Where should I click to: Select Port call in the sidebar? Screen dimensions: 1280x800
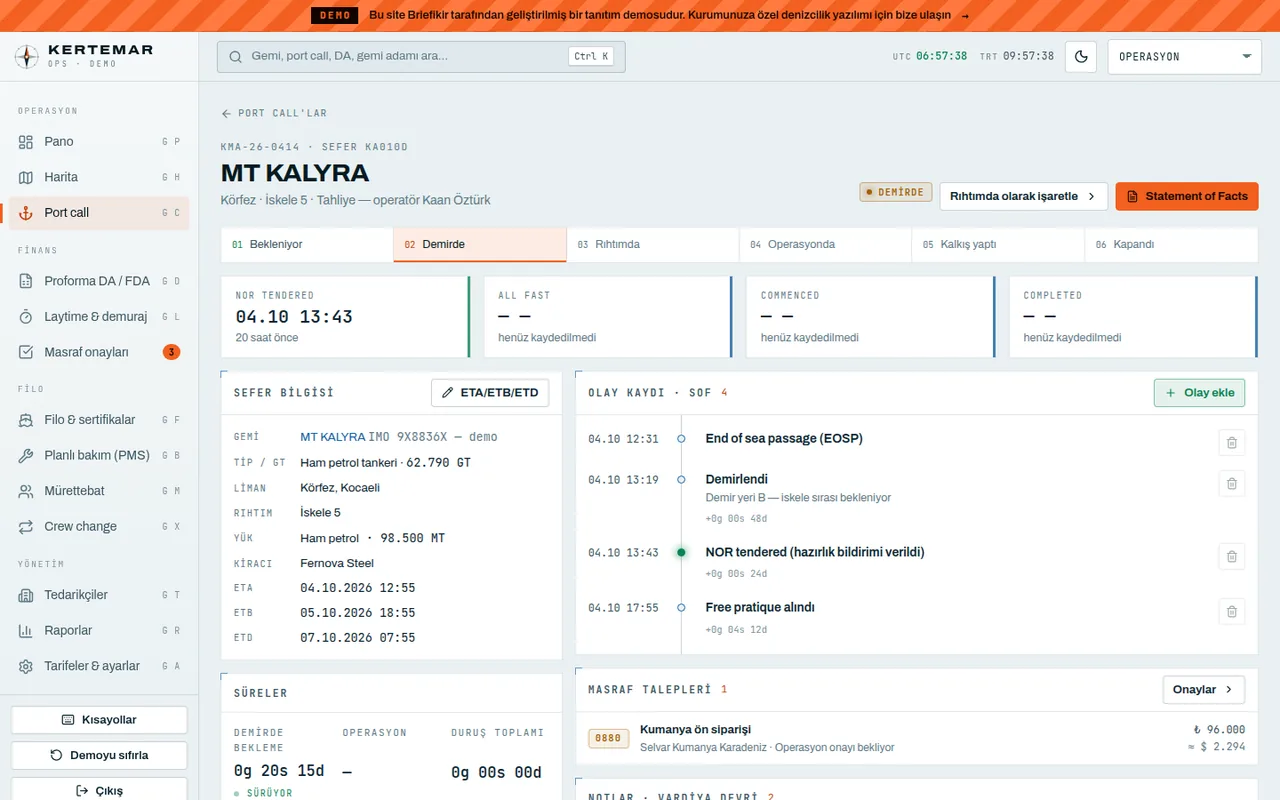pos(99,213)
